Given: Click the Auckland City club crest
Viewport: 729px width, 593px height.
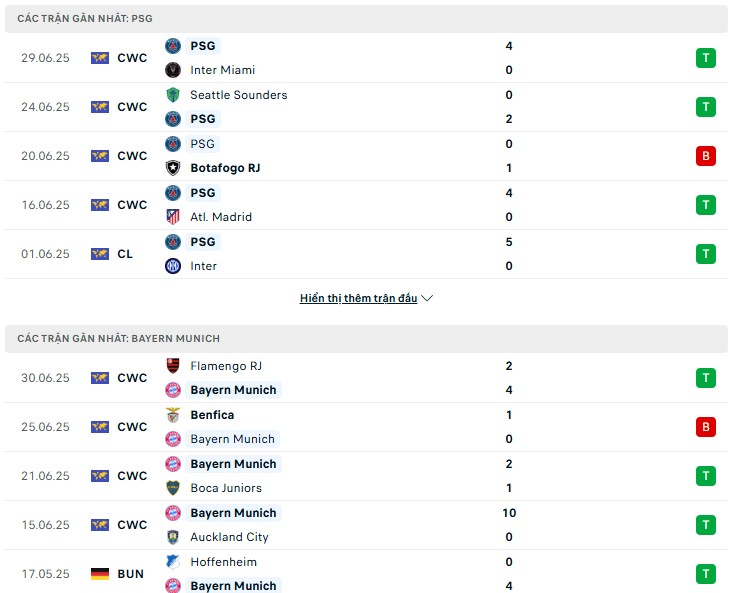Looking at the screenshot, I should point(173,537).
